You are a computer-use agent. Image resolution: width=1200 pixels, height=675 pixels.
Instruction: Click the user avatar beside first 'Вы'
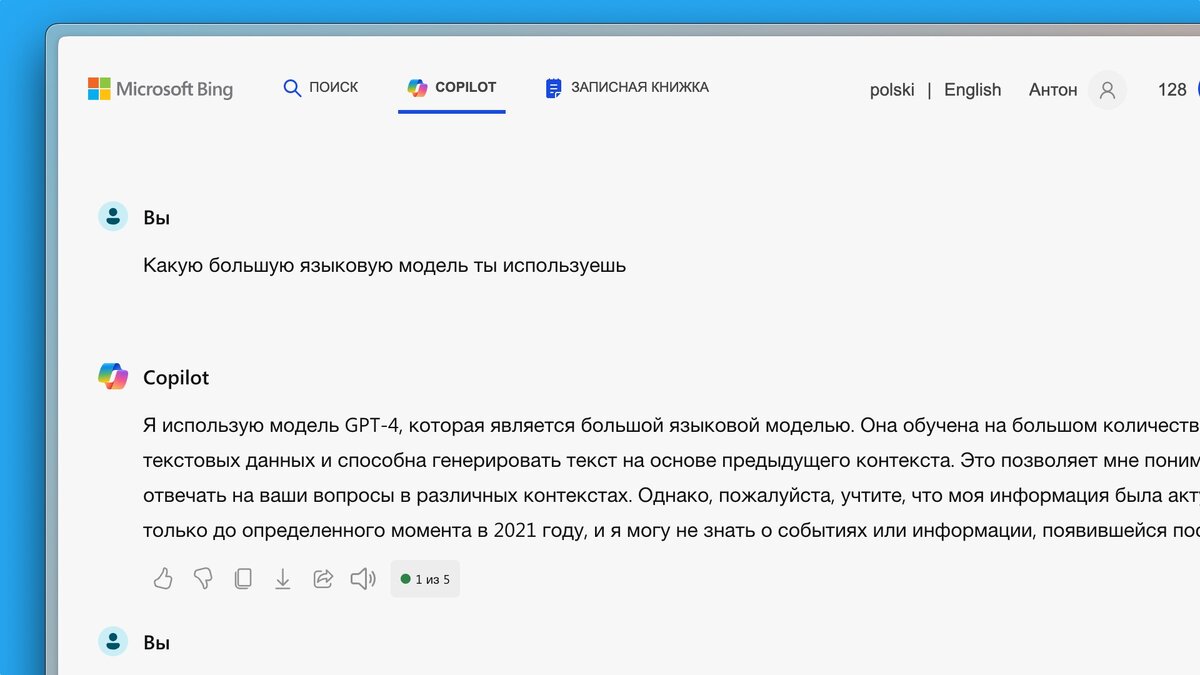pyautogui.click(x=113, y=216)
